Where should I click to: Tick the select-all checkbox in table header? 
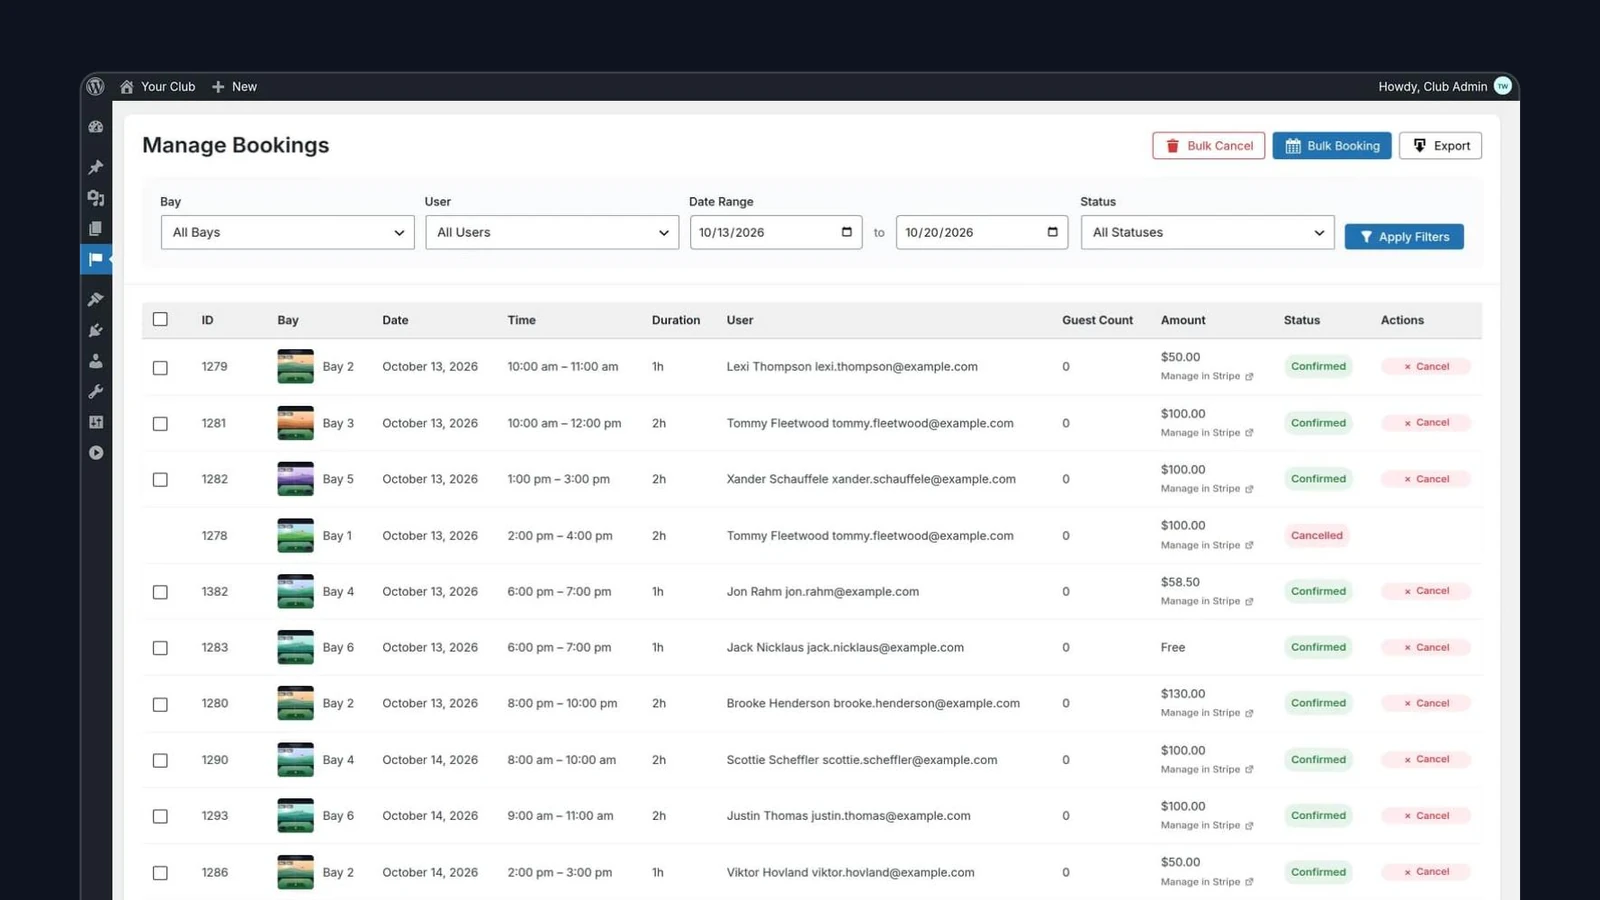(x=160, y=320)
